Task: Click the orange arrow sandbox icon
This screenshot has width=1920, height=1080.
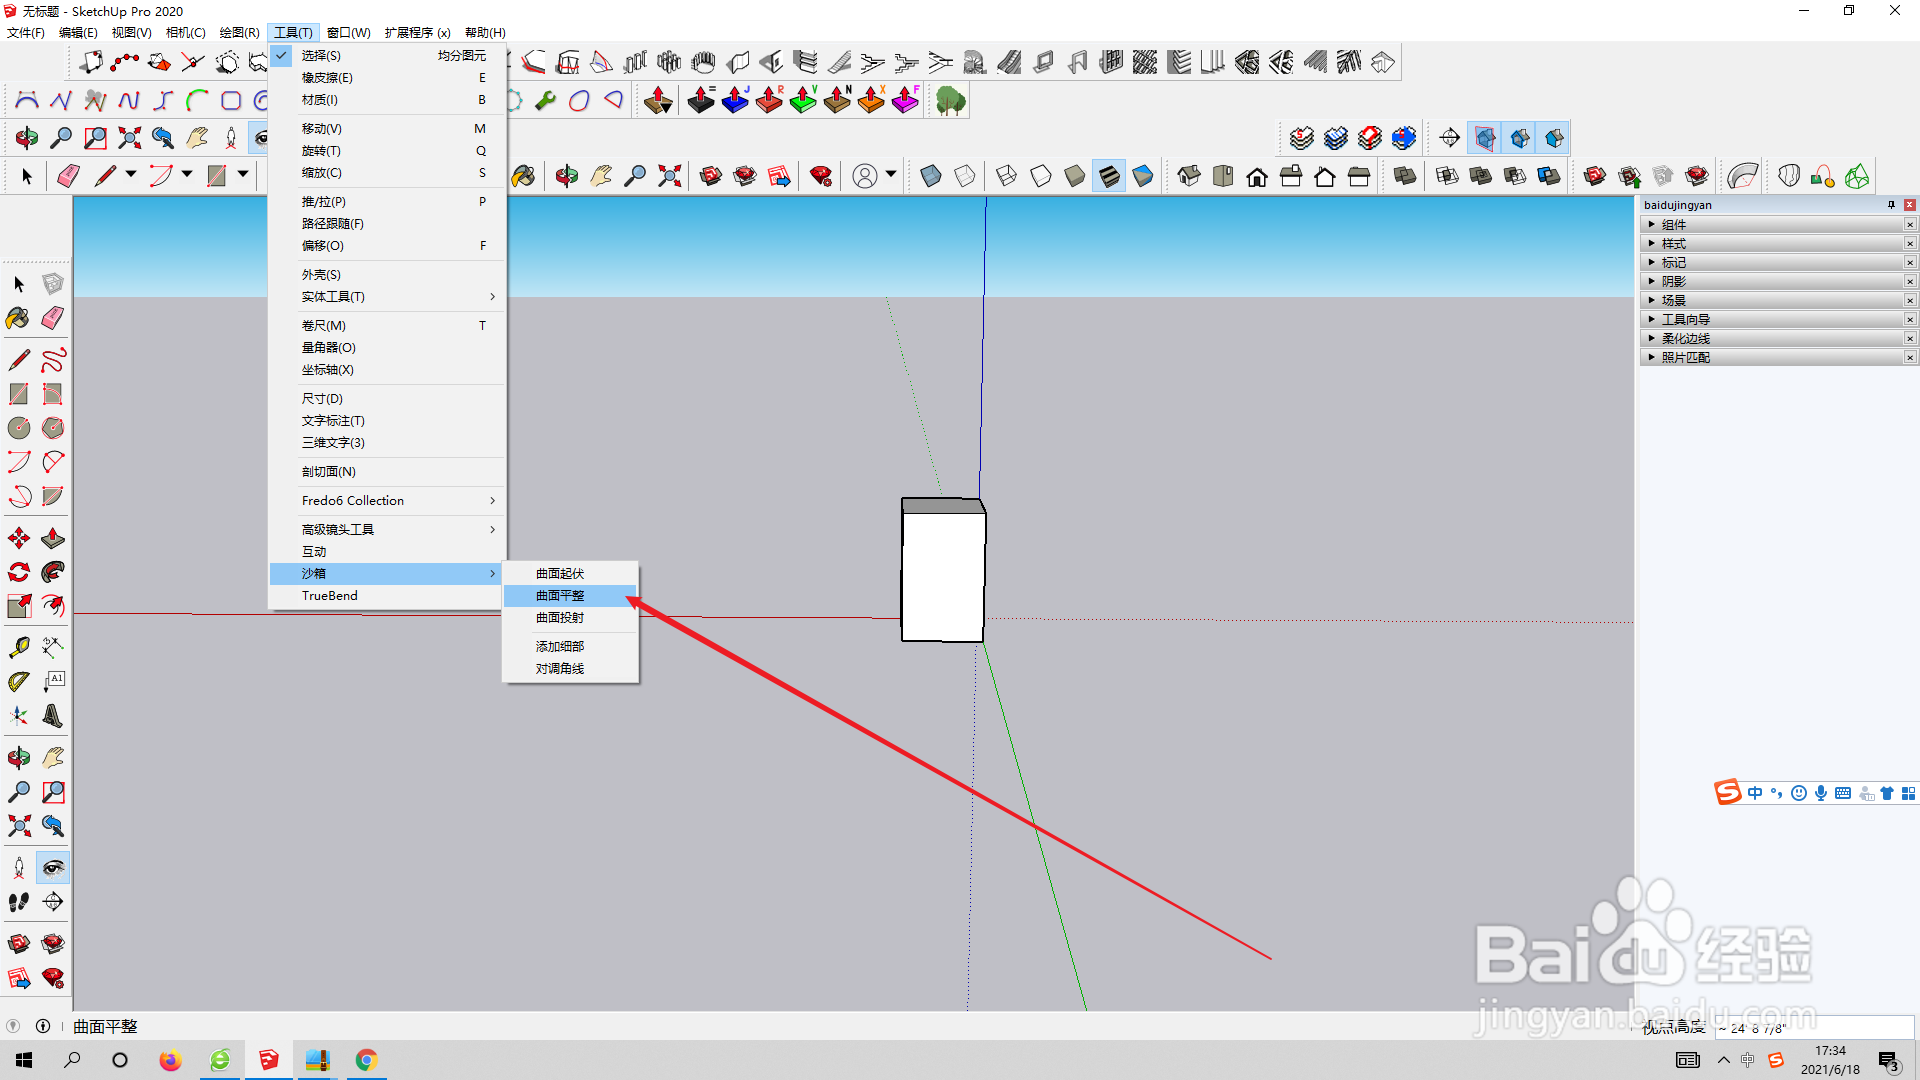Action: click(871, 100)
